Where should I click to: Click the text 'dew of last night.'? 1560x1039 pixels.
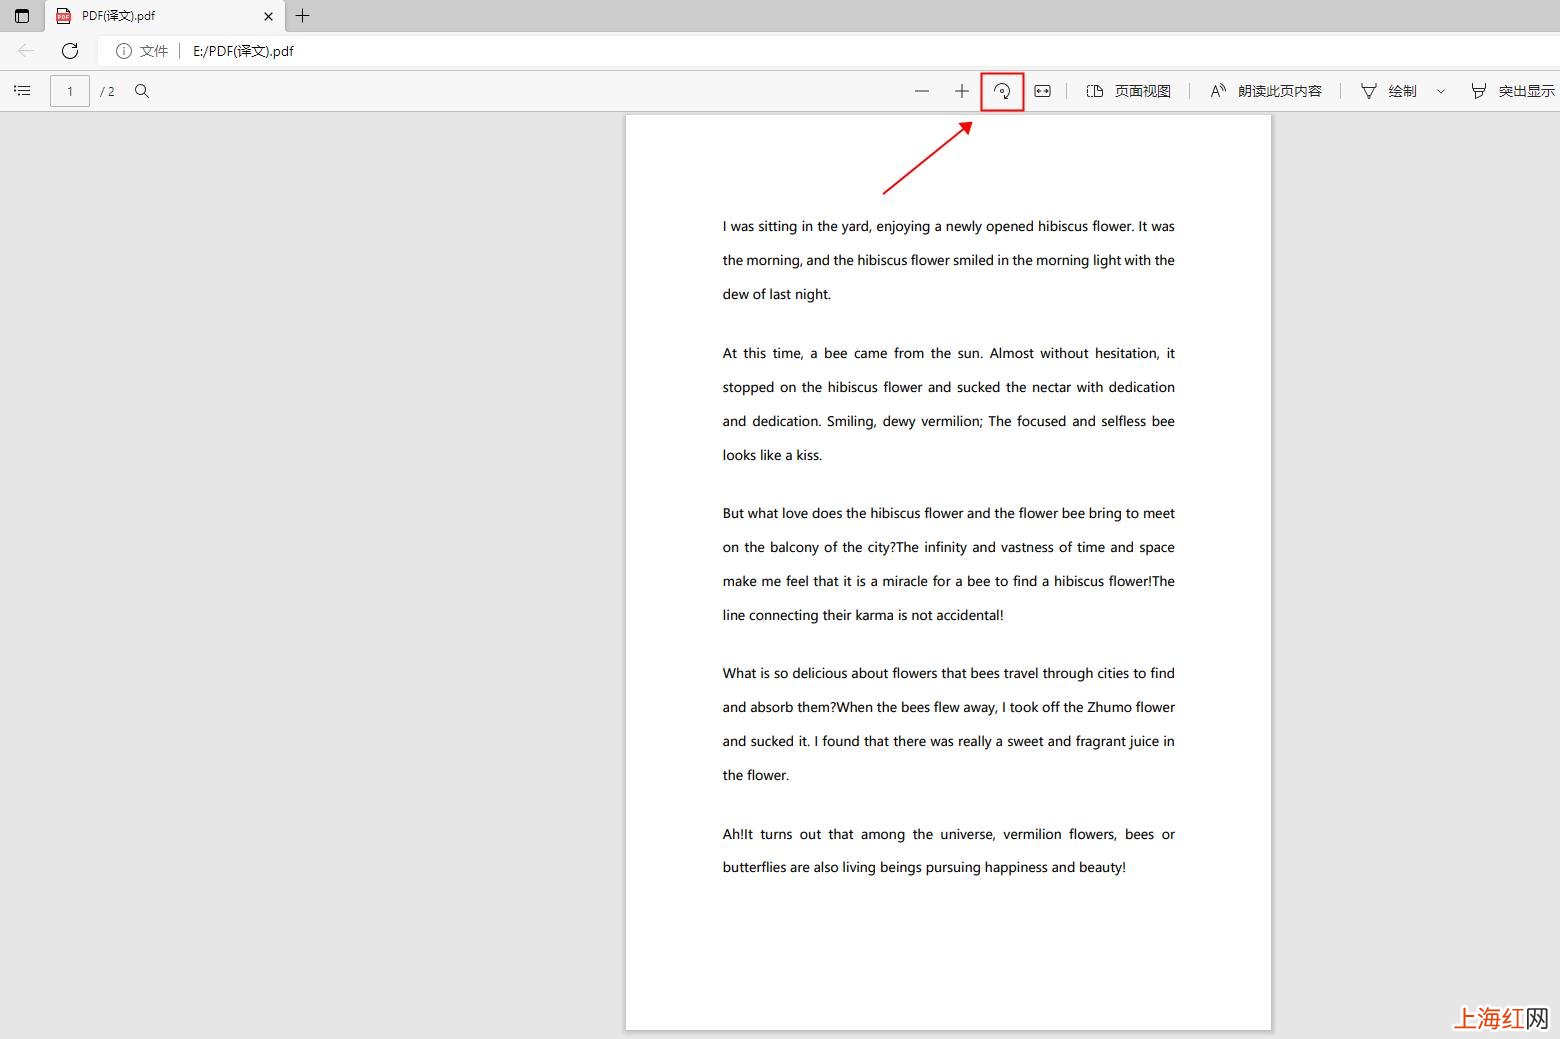[777, 294]
